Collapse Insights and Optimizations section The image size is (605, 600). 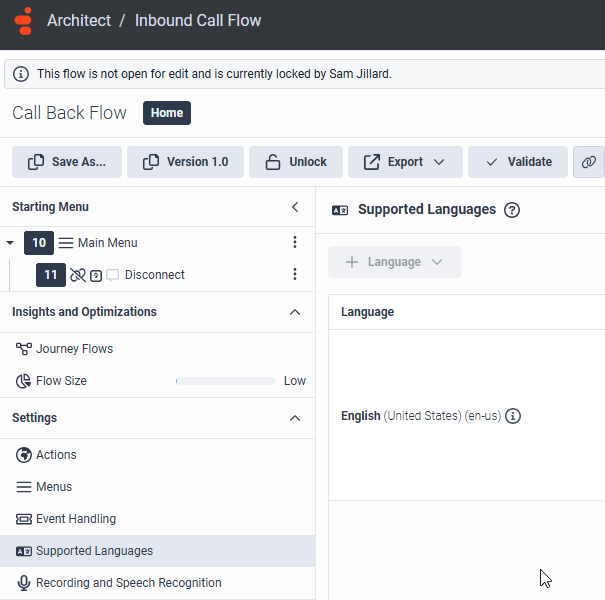(295, 312)
